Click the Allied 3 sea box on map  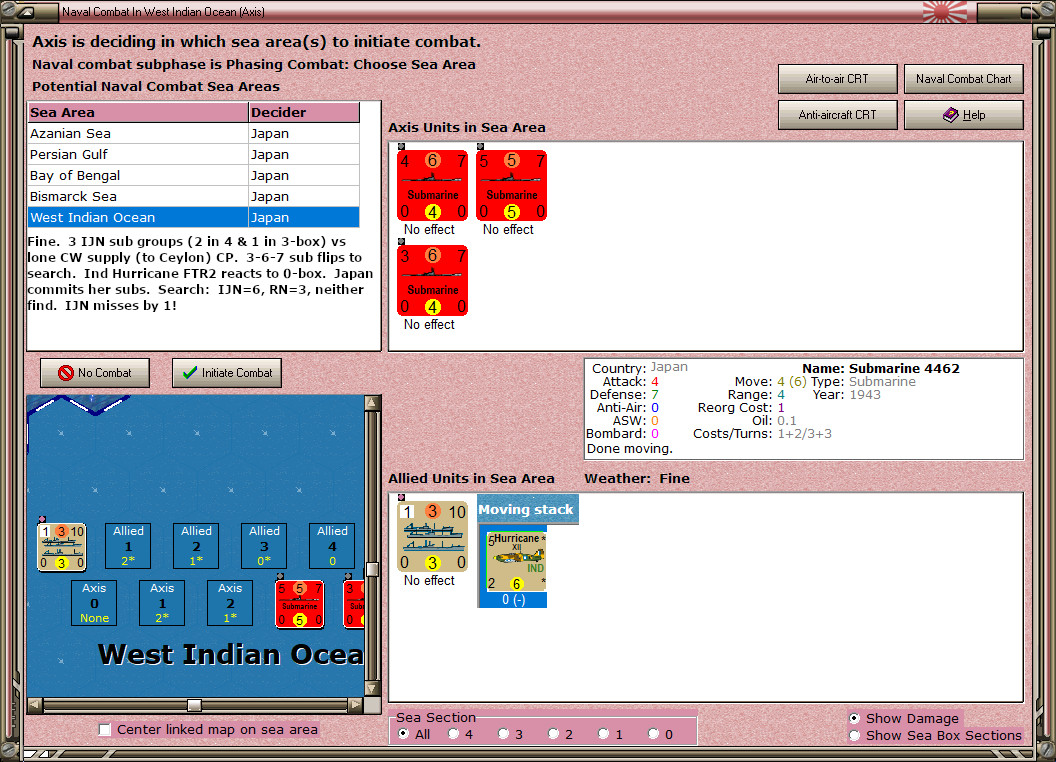click(264, 546)
